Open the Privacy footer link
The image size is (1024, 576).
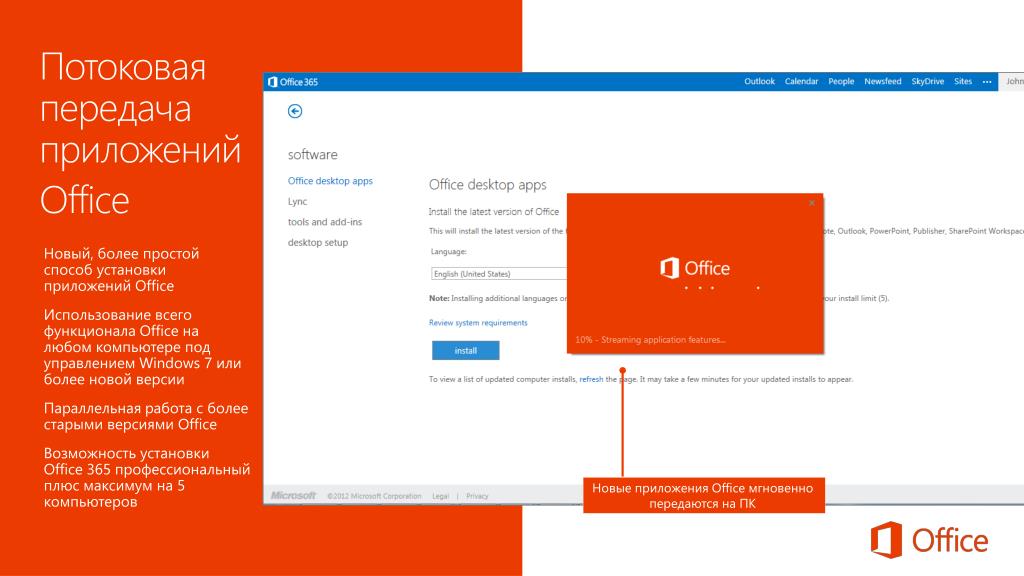(477, 496)
